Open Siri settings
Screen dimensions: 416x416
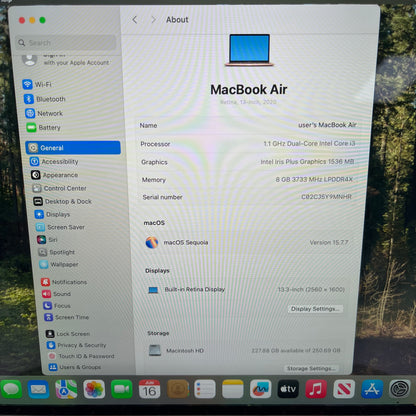[47, 240]
